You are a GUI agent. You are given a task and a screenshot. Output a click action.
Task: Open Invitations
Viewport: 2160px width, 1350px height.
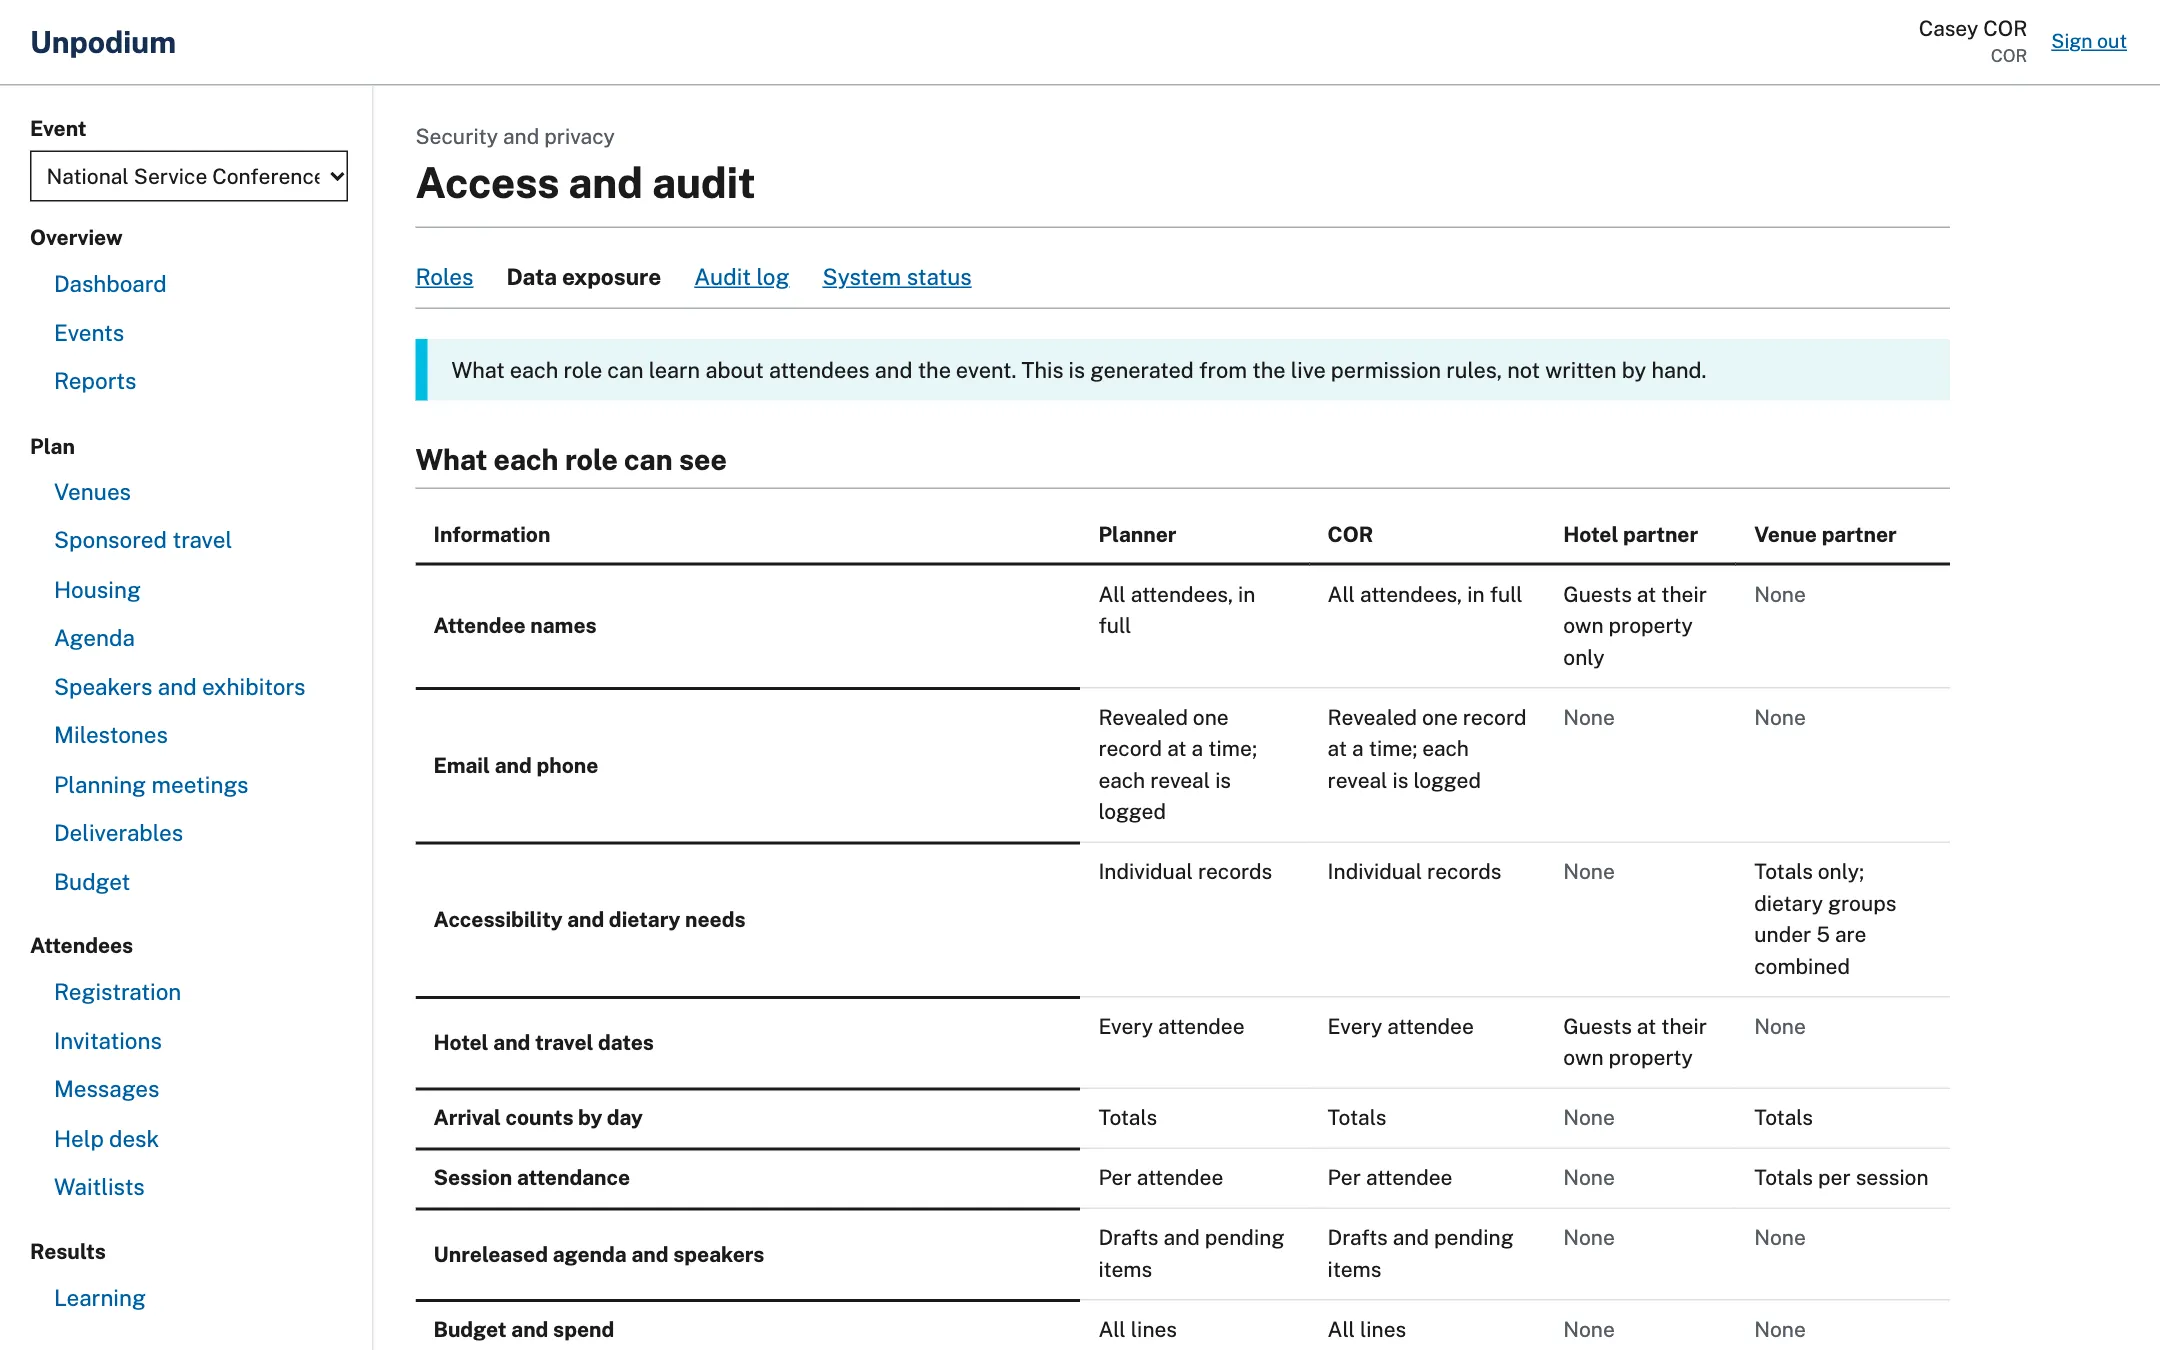pos(108,1041)
